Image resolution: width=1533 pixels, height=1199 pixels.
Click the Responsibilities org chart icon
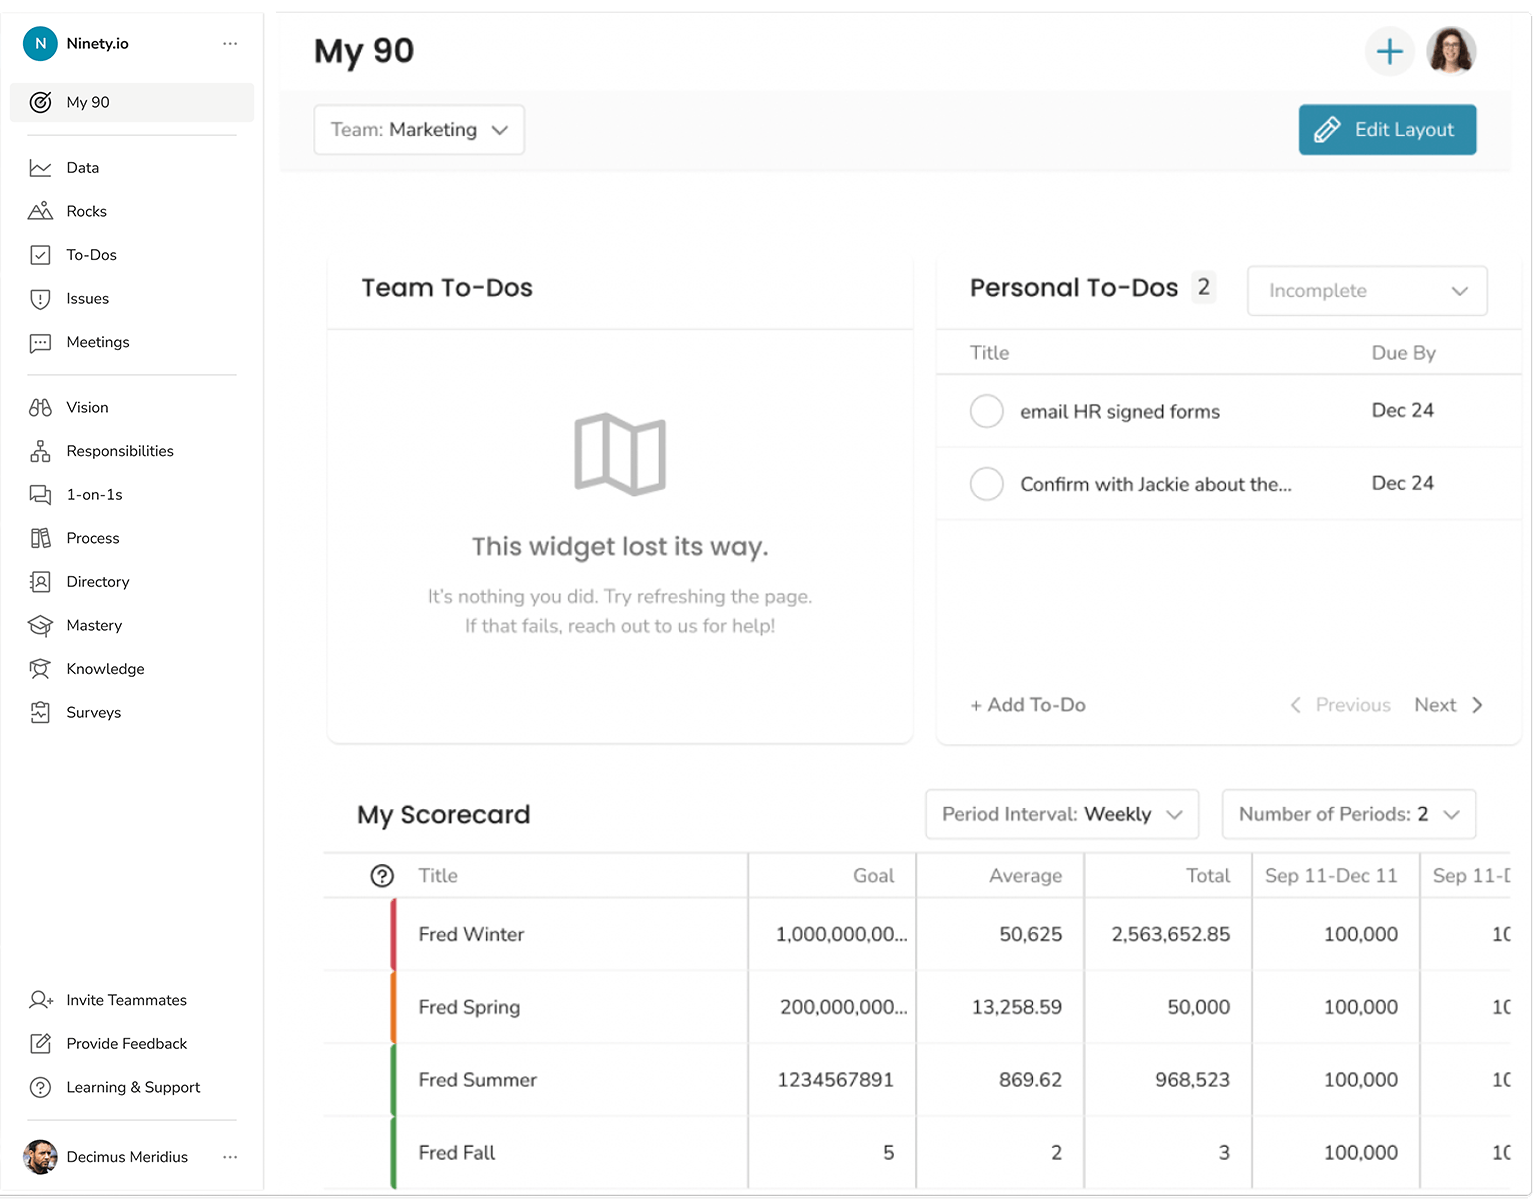click(40, 451)
